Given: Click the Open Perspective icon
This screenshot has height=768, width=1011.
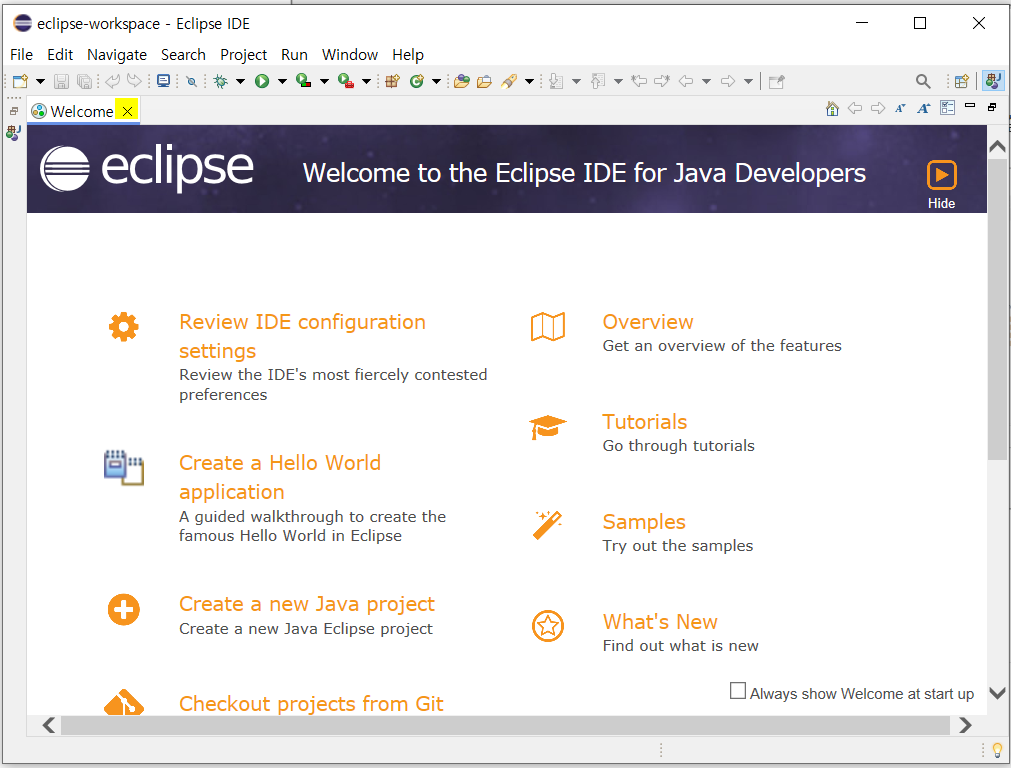Looking at the screenshot, I should [x=962, y=81].
